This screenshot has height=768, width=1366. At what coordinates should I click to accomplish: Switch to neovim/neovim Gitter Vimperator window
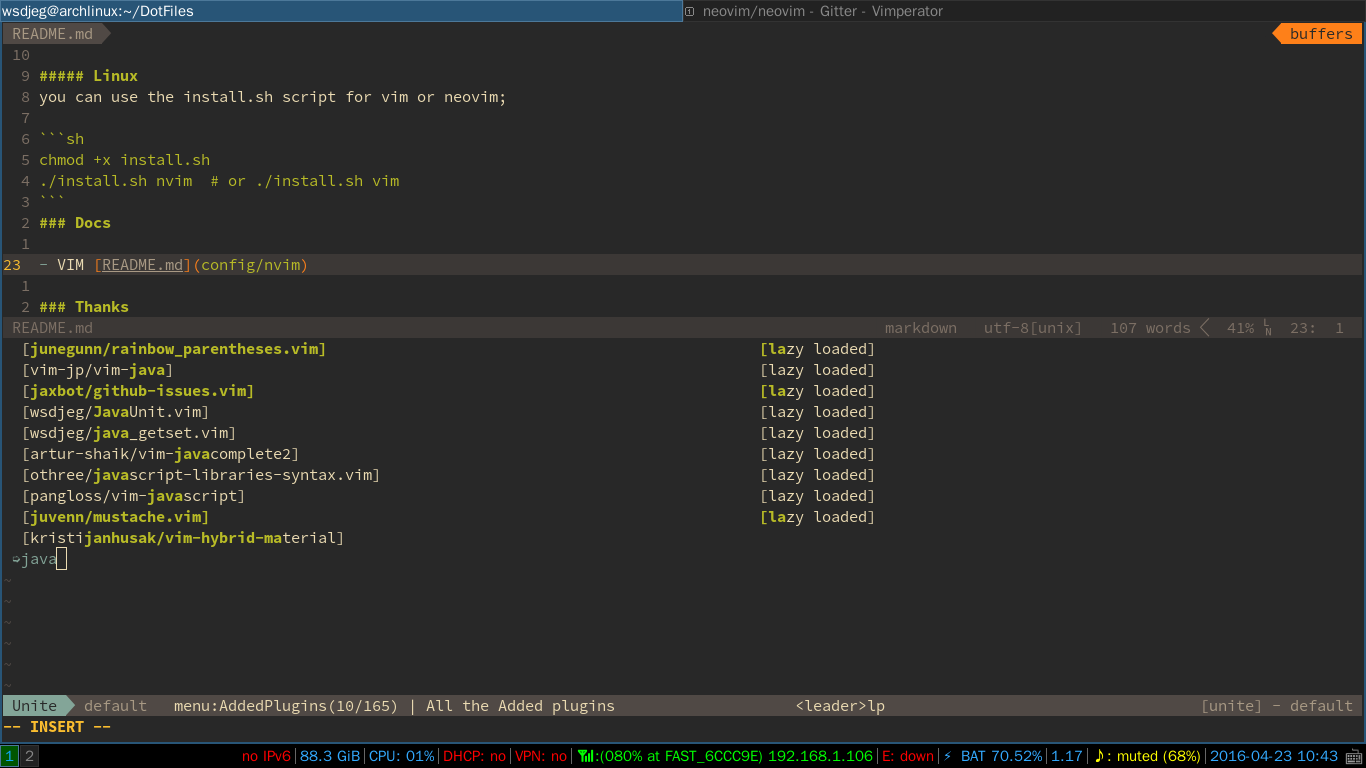point(822,11)
